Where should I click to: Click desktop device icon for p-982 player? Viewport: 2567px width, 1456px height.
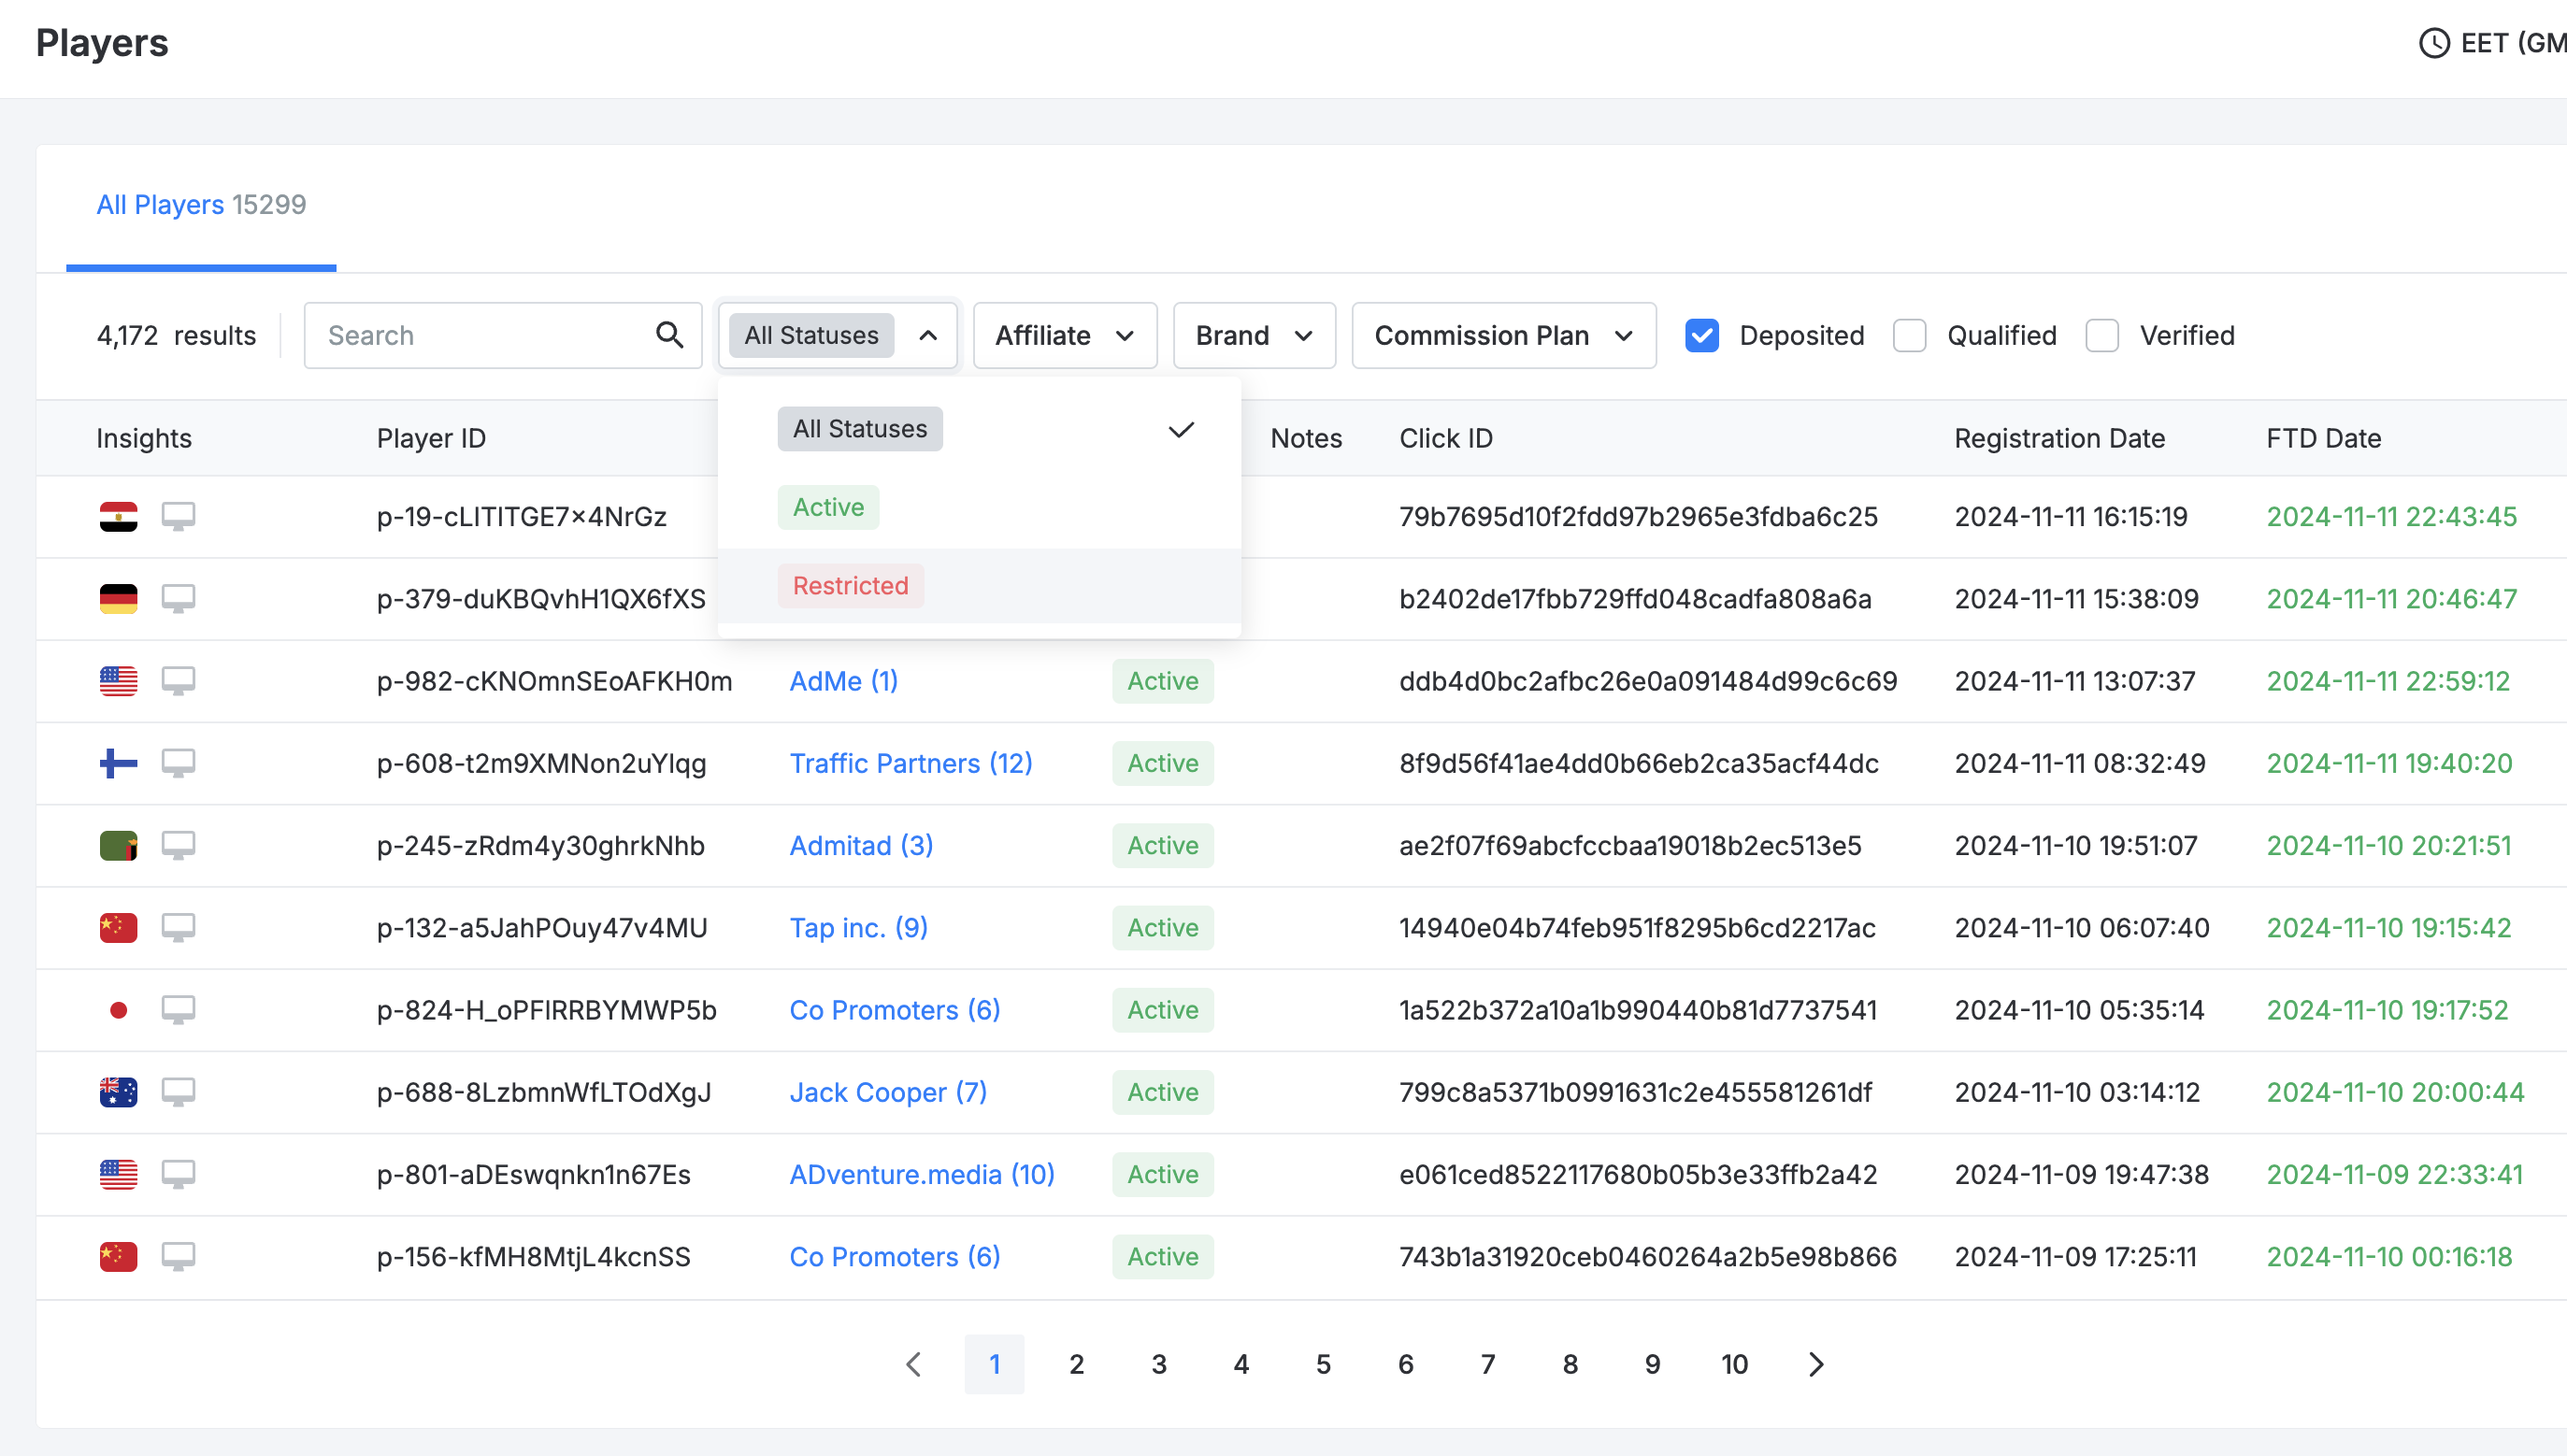click(x=178, y=681)
